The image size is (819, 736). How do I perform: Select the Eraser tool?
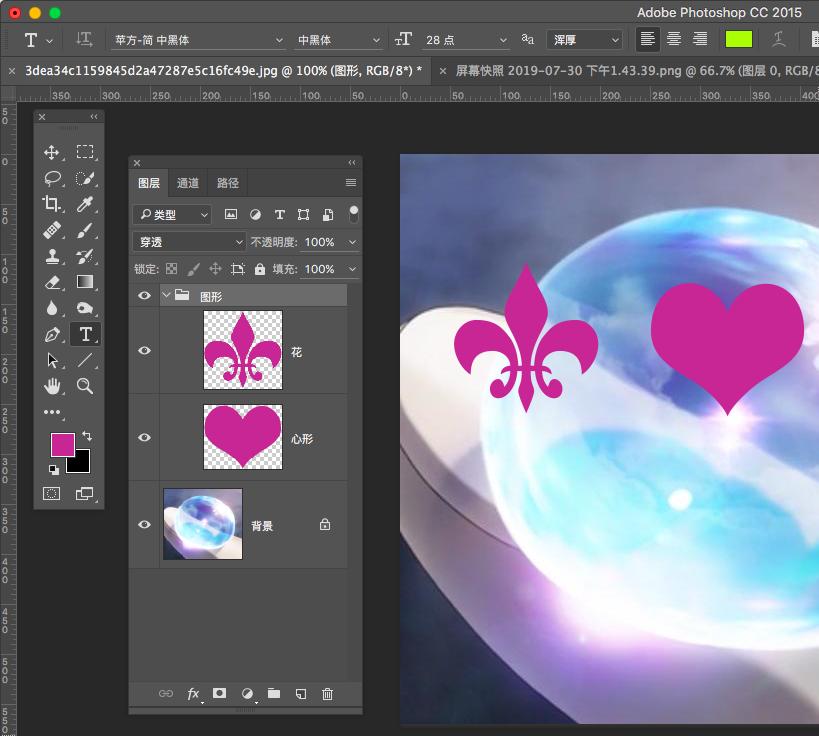52,282
